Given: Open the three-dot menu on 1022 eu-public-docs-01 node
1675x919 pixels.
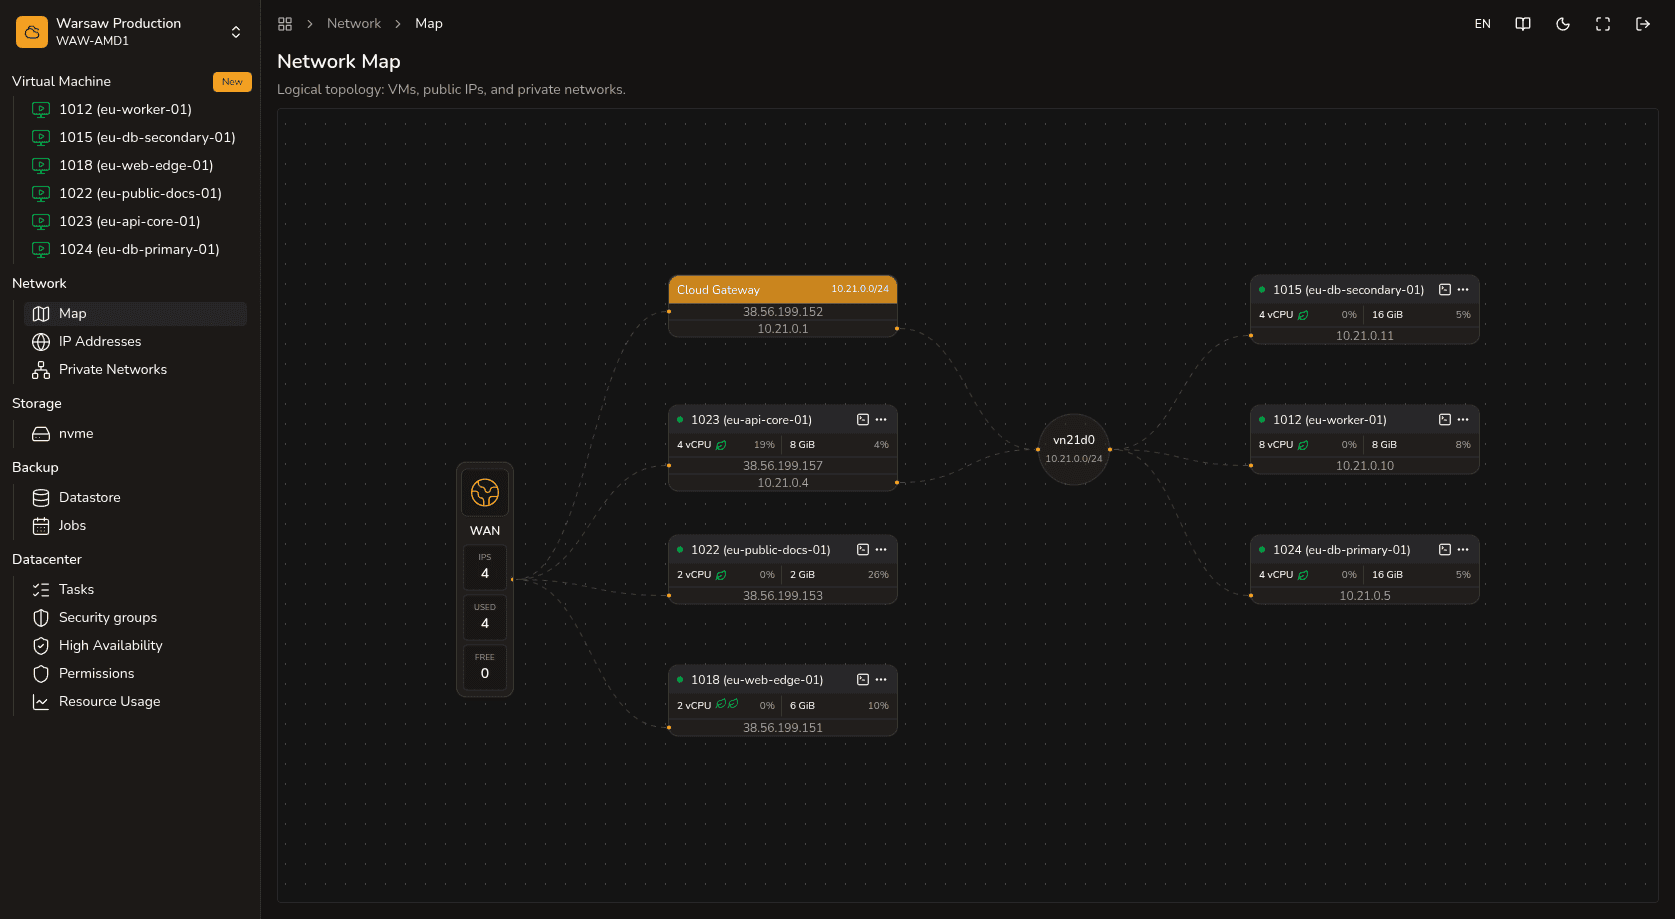Looking at the screenshot, I should (x=881, y=550).
